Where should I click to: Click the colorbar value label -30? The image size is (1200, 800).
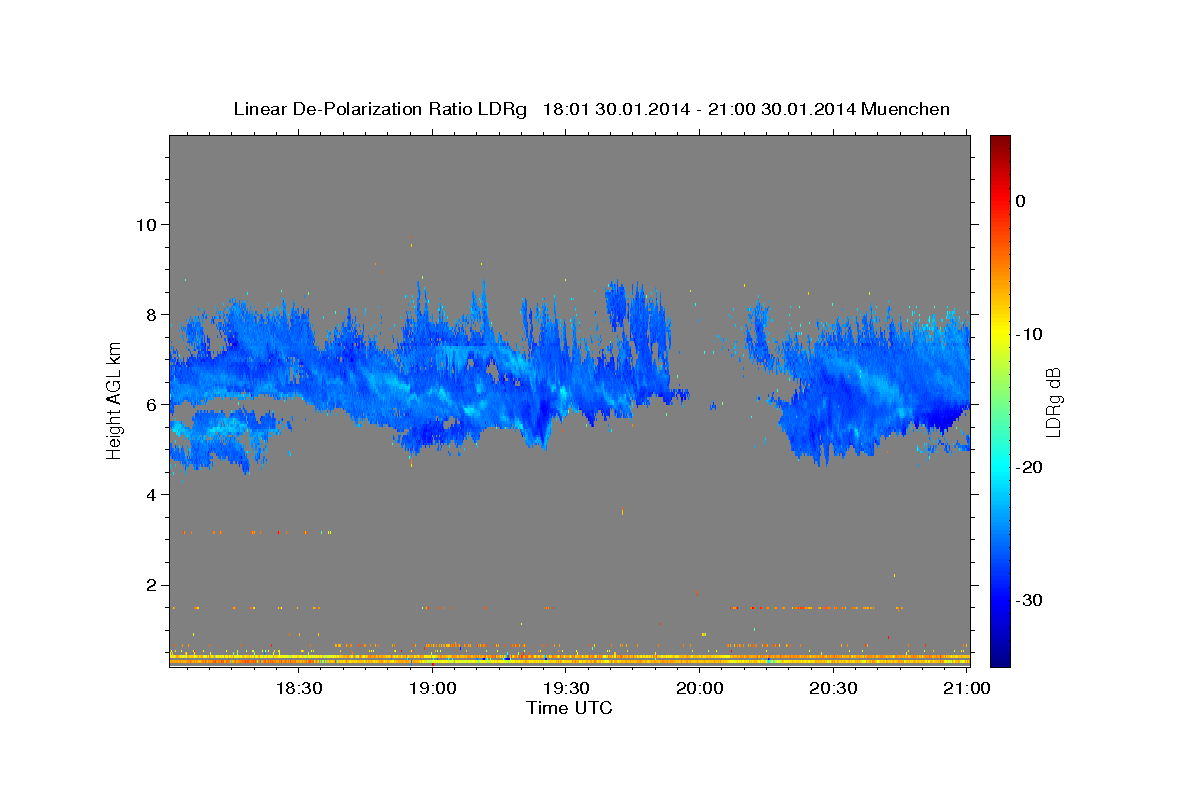pos(1029,600)
